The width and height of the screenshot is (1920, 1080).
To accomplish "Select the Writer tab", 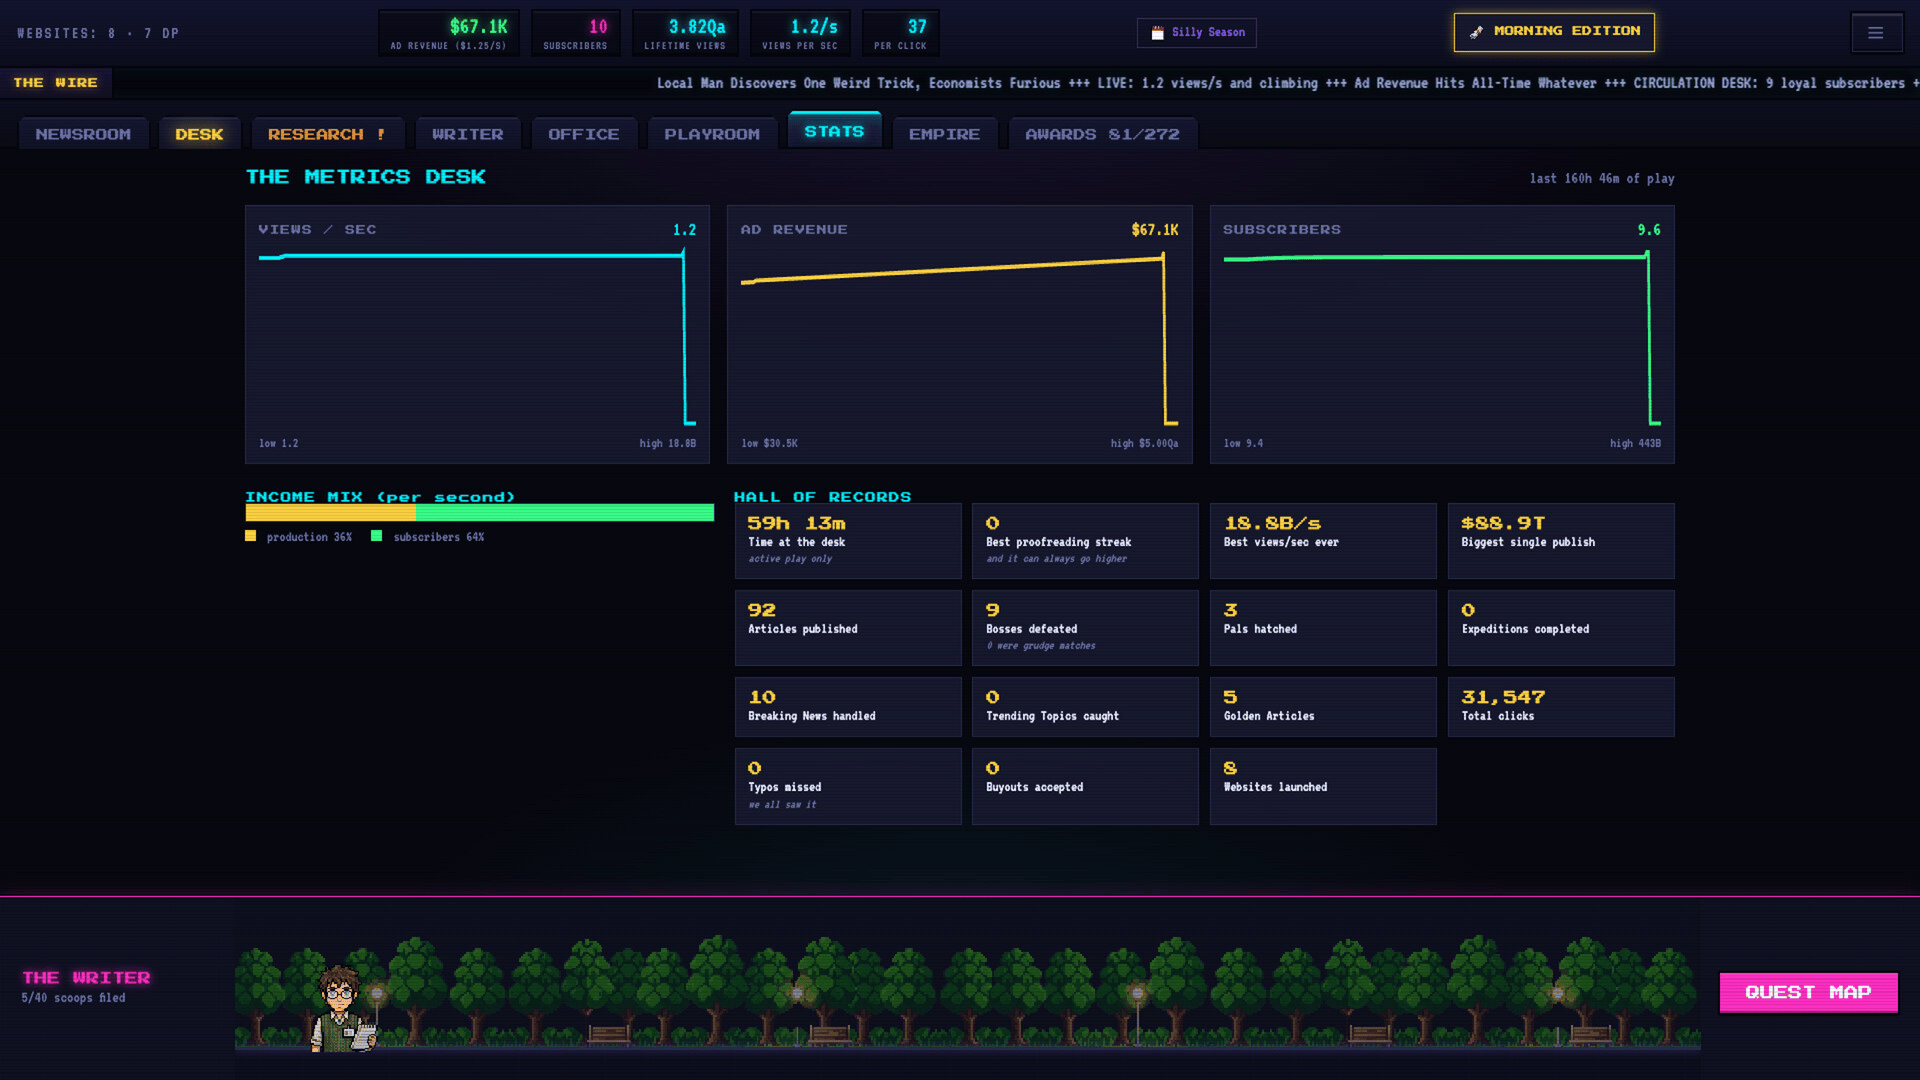I will [x=468, y=134].
